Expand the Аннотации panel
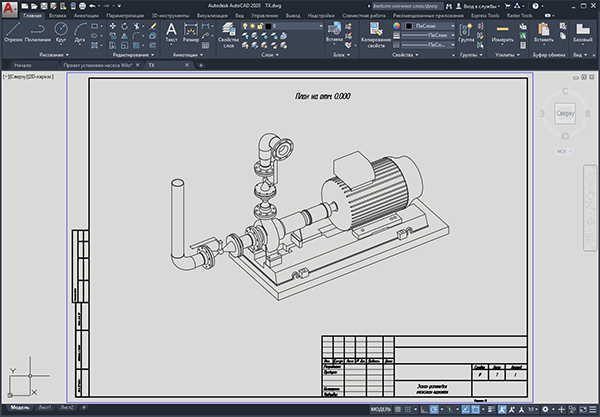 point(188,55)
